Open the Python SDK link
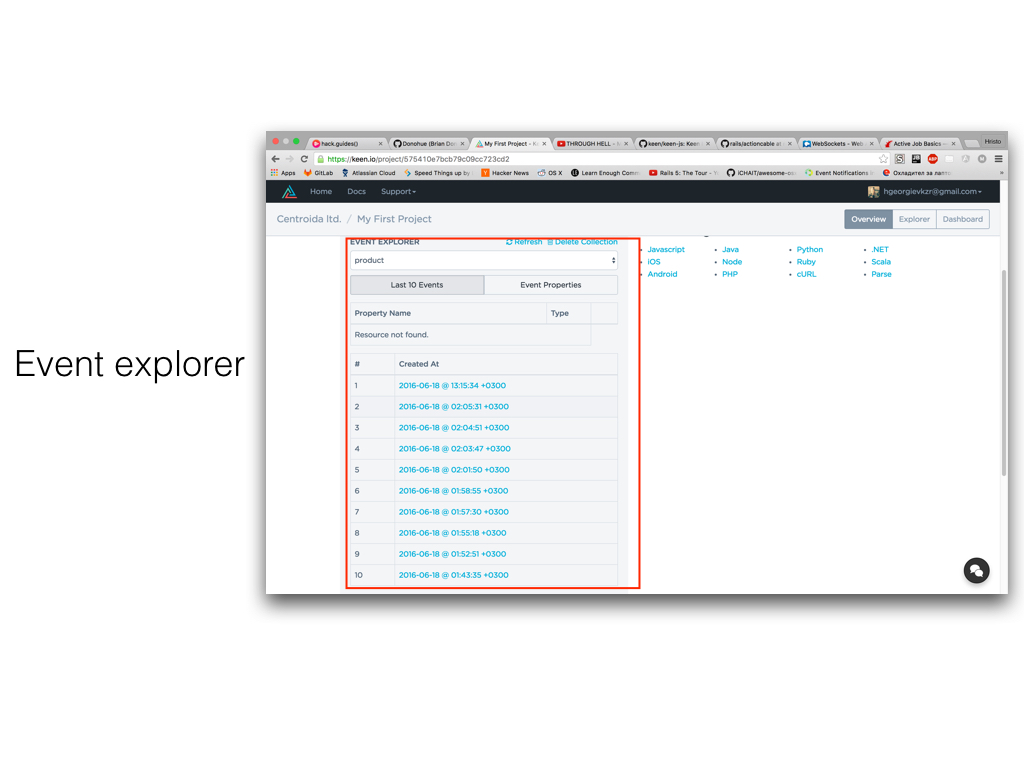 [810, 249]
